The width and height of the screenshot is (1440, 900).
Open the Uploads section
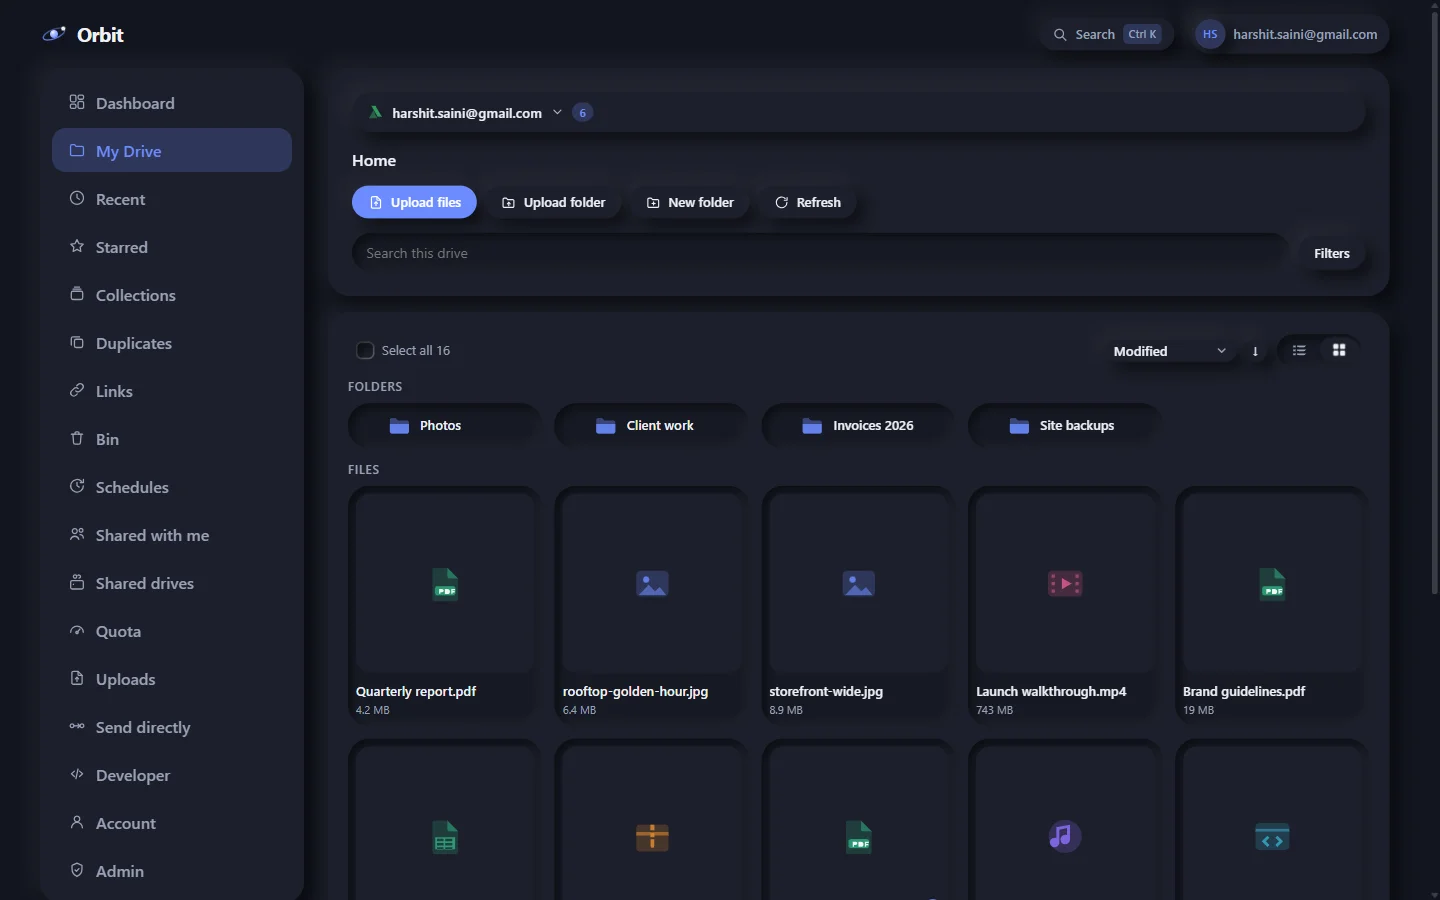pos(172,678)
